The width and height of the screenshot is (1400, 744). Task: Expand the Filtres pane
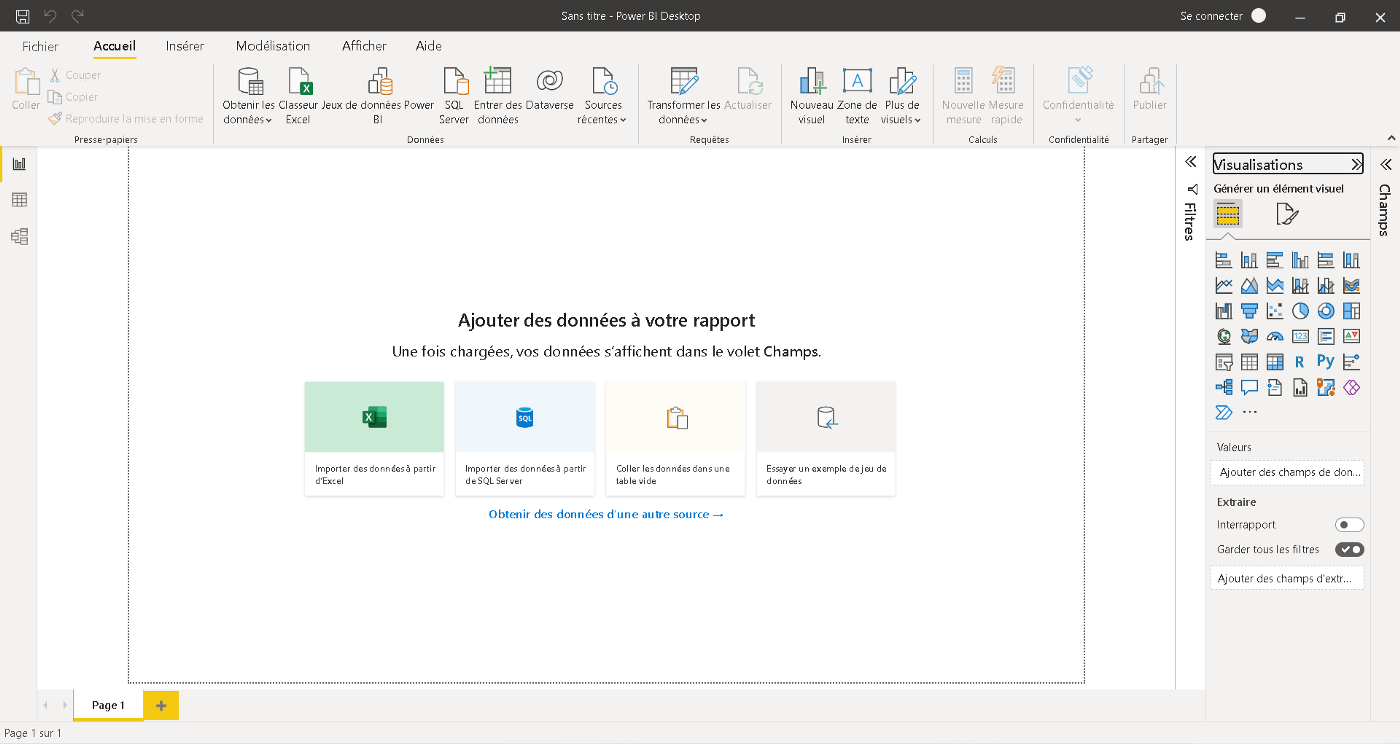[x=1190, y=162]
